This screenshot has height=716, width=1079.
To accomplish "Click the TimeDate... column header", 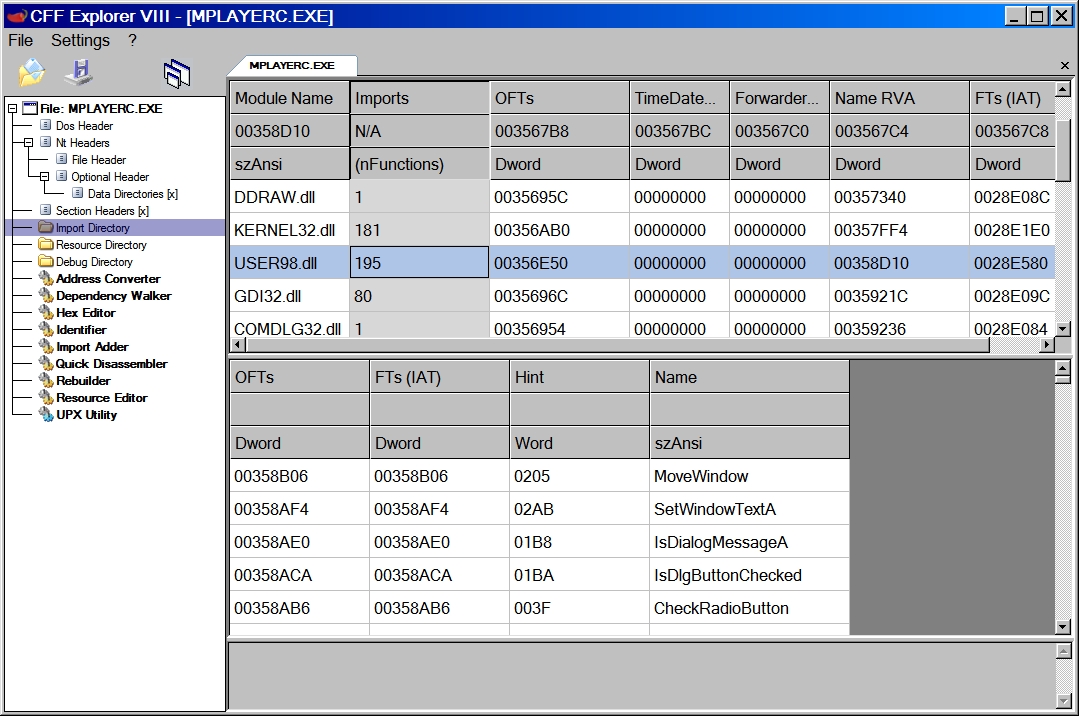I will pyautogui.click(x=679, y=98).
